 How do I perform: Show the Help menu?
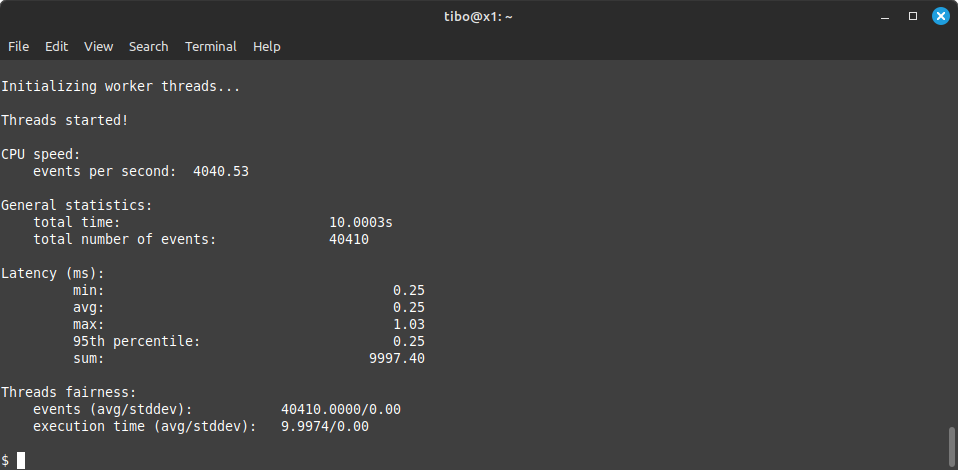click(x=267, y=46)
